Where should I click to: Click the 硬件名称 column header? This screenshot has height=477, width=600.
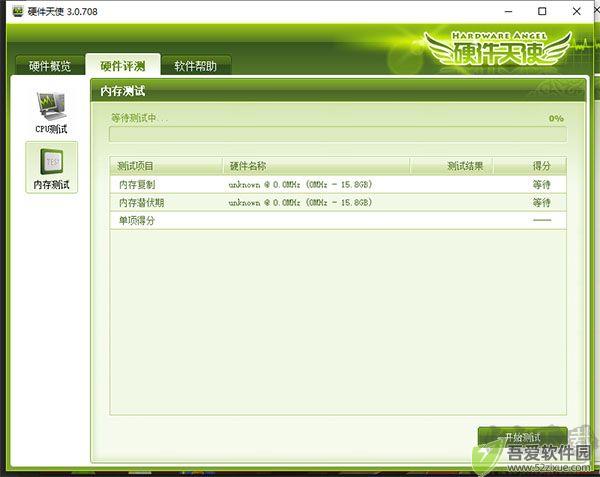point(316,166)
